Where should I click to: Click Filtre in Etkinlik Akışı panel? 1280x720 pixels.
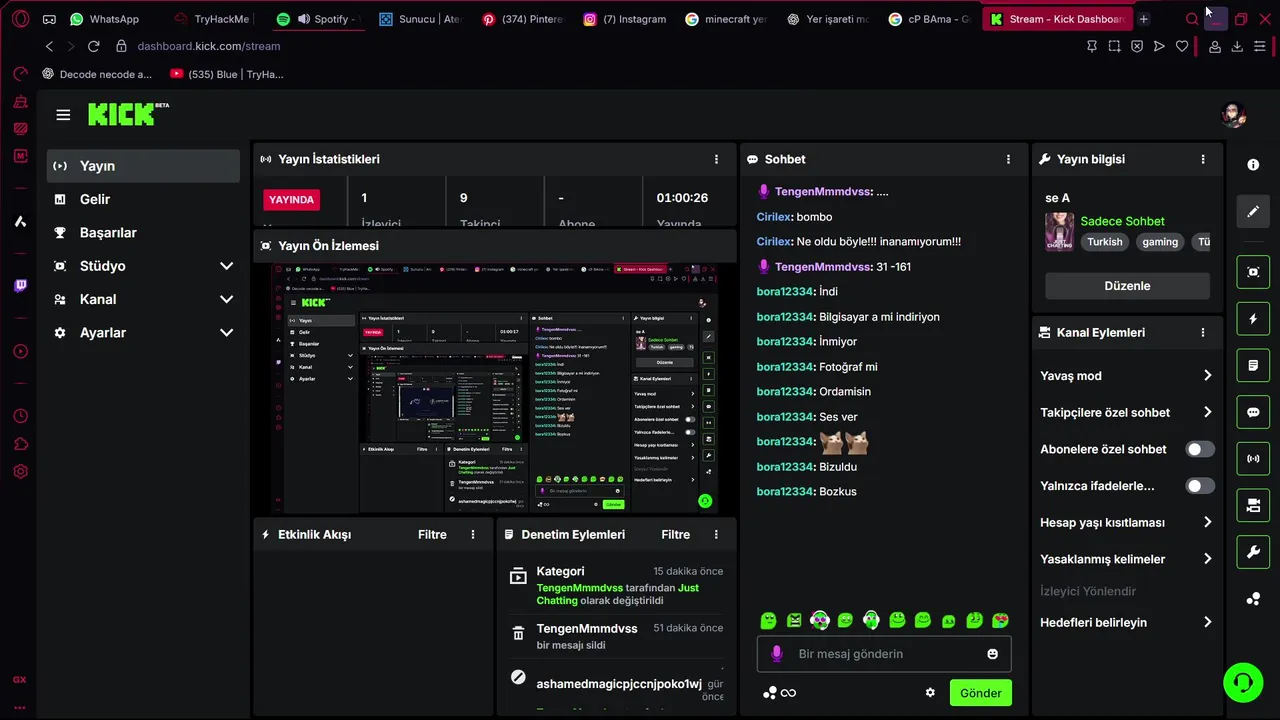(x=432, y=534)
